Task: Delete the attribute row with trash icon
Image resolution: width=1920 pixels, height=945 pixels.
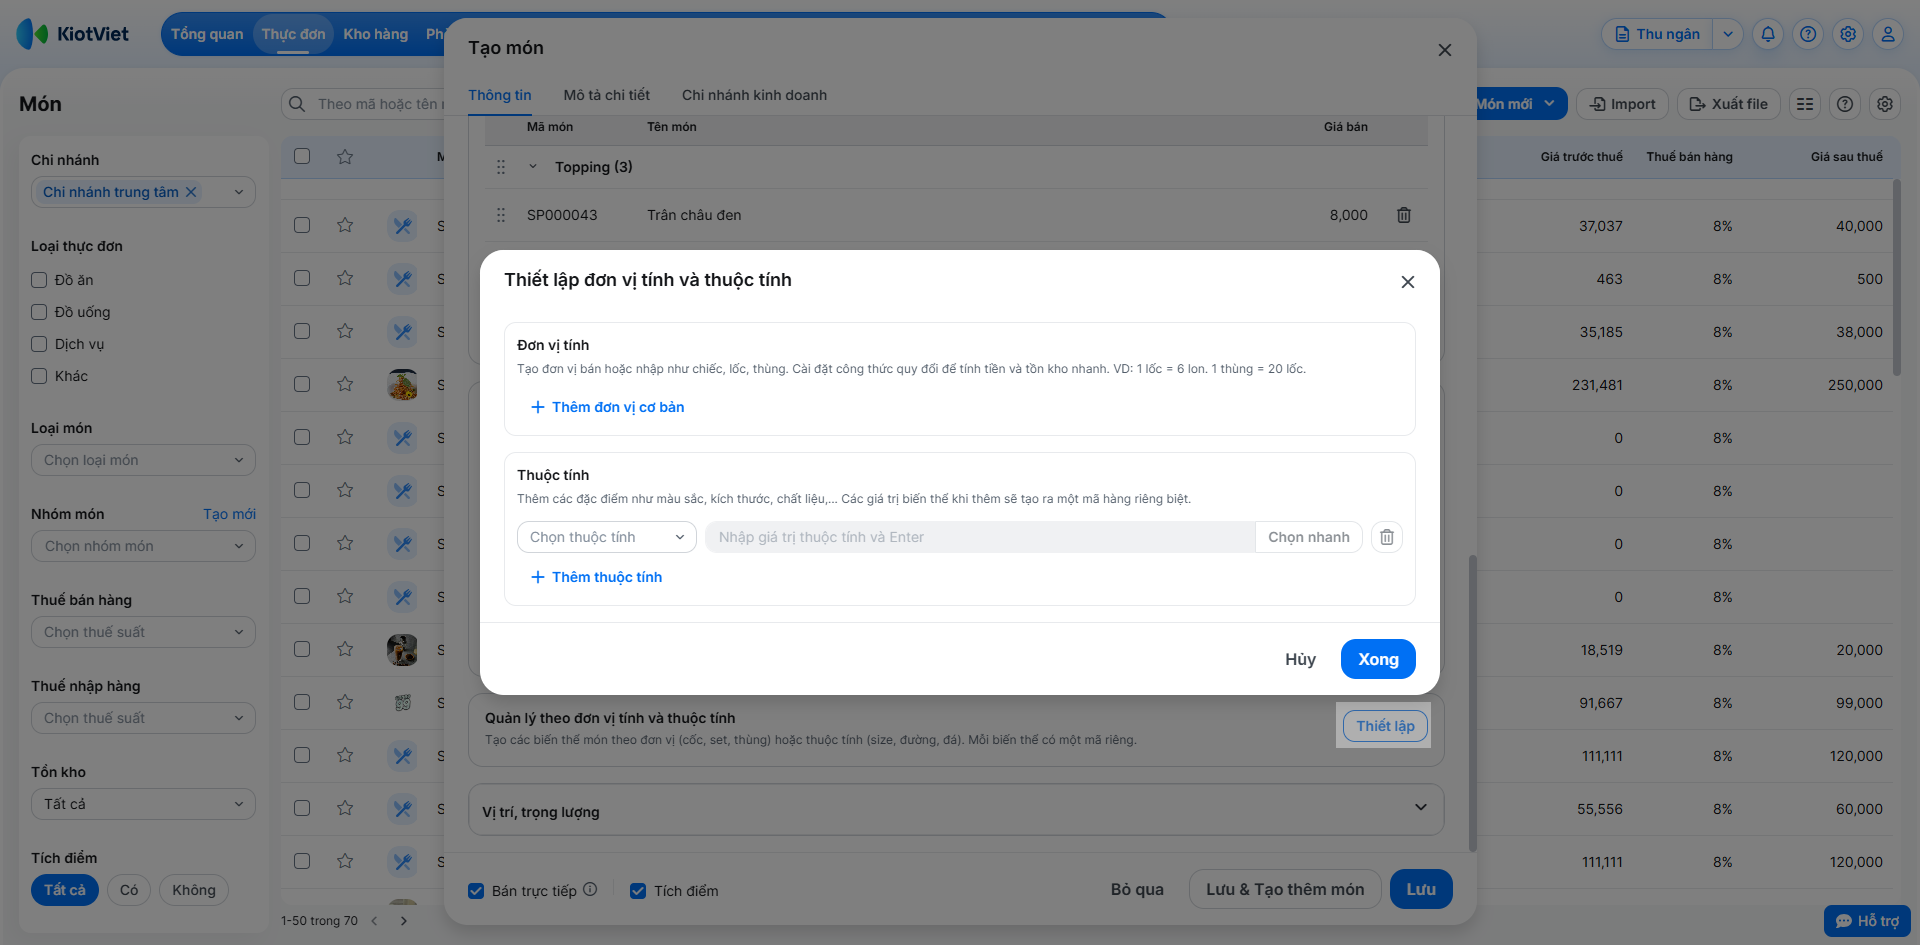Action: [x=1387, y=537]
